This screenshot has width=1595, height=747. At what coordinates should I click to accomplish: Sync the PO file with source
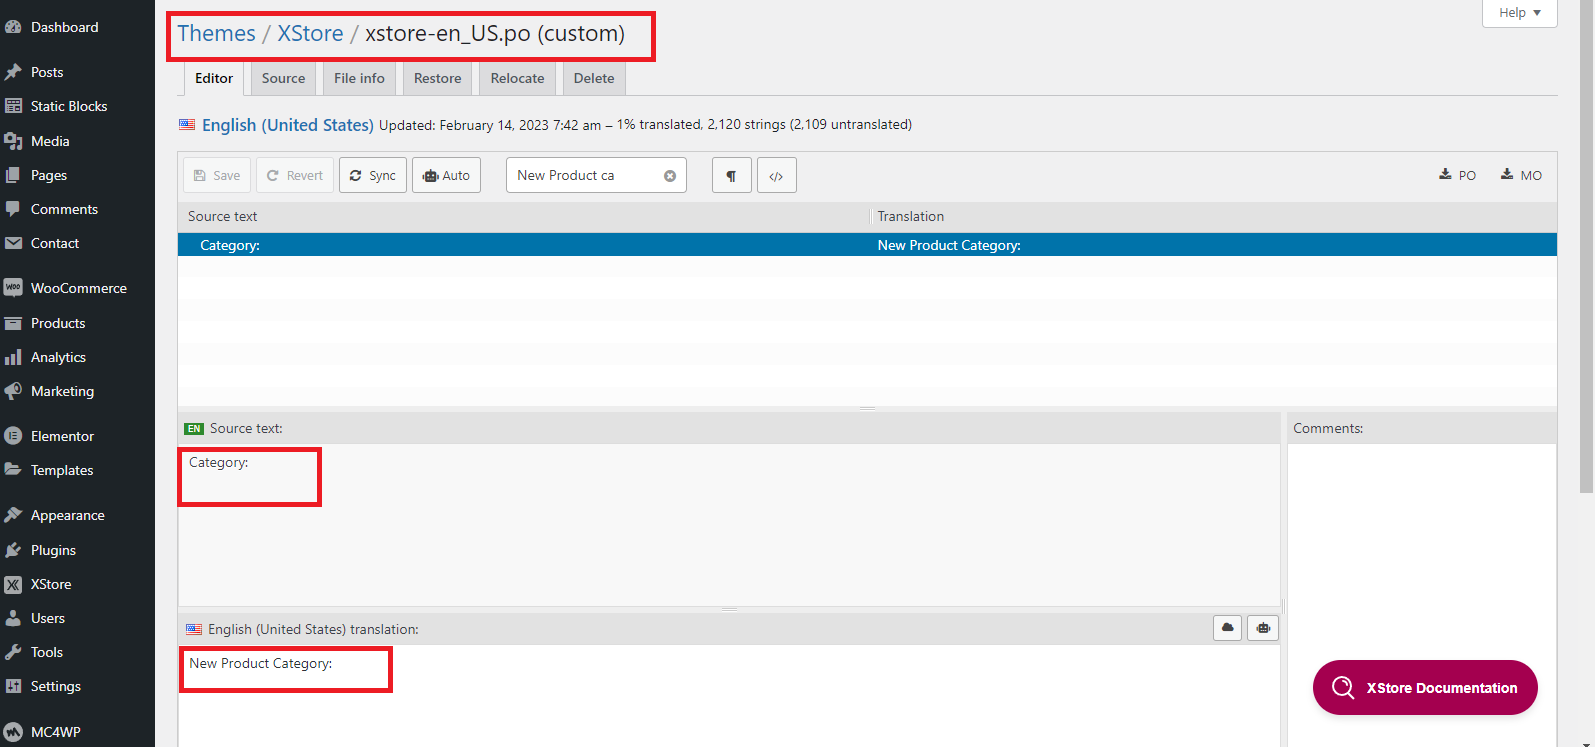pyautogui.click(x=373, y=175)
